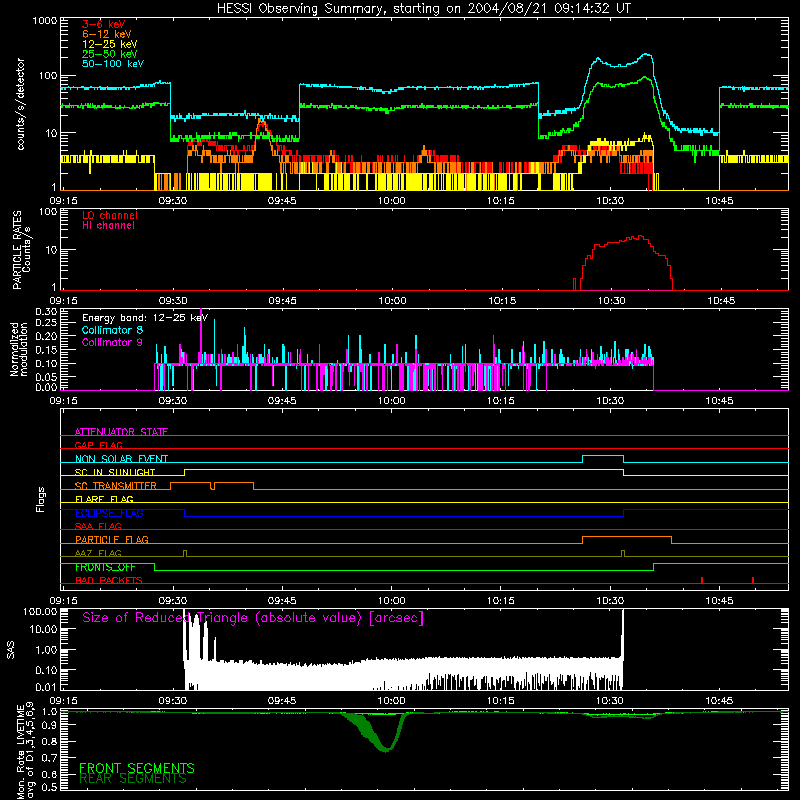Viewport: 800px width, 800px height.
Task: Click the ATTENUATOR STATE flag label
Action: [121, 432]
